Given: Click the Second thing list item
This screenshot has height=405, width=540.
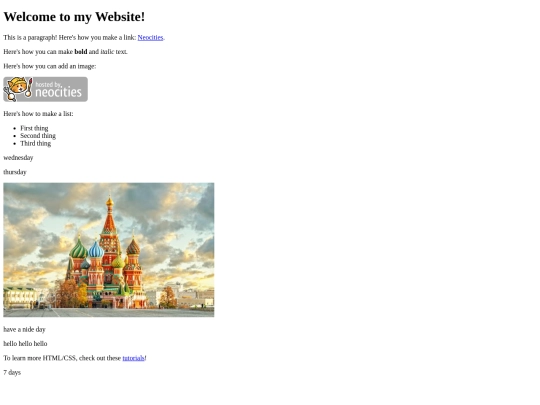Looking at the screenshot, I should (x=38, y=136).
